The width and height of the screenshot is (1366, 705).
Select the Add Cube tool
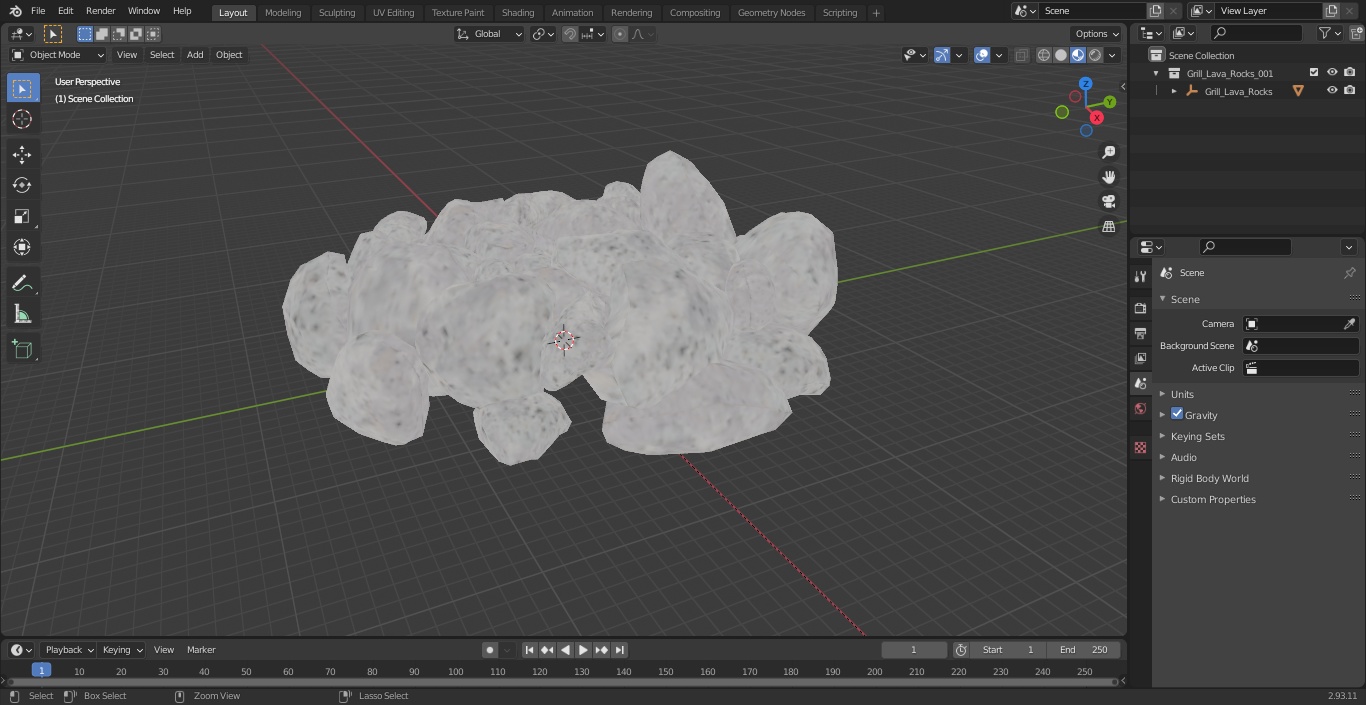tap(22, 350)
